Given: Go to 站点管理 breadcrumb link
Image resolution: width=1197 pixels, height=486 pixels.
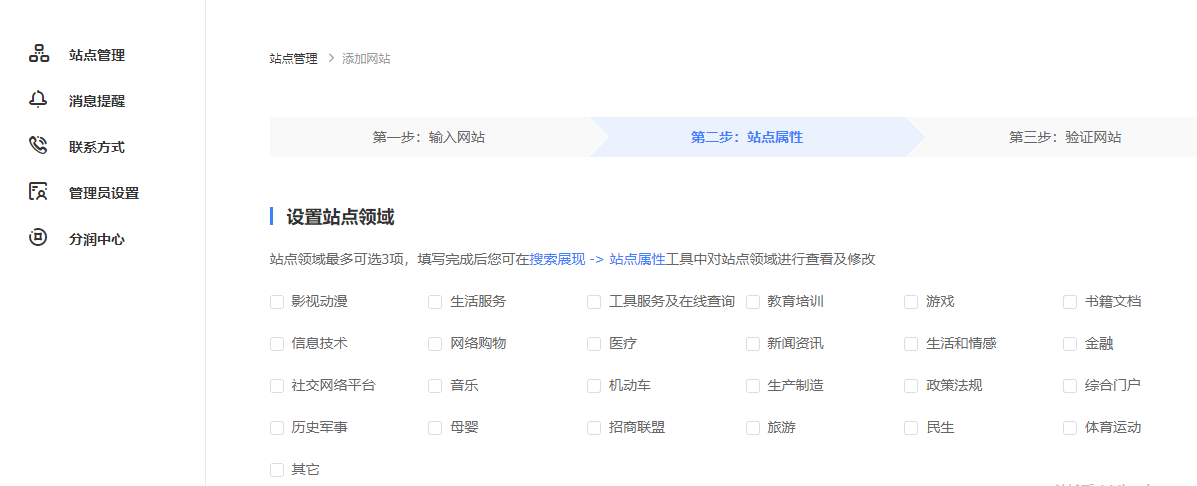Looking at the screenshot, I should [x=293, y=58].
